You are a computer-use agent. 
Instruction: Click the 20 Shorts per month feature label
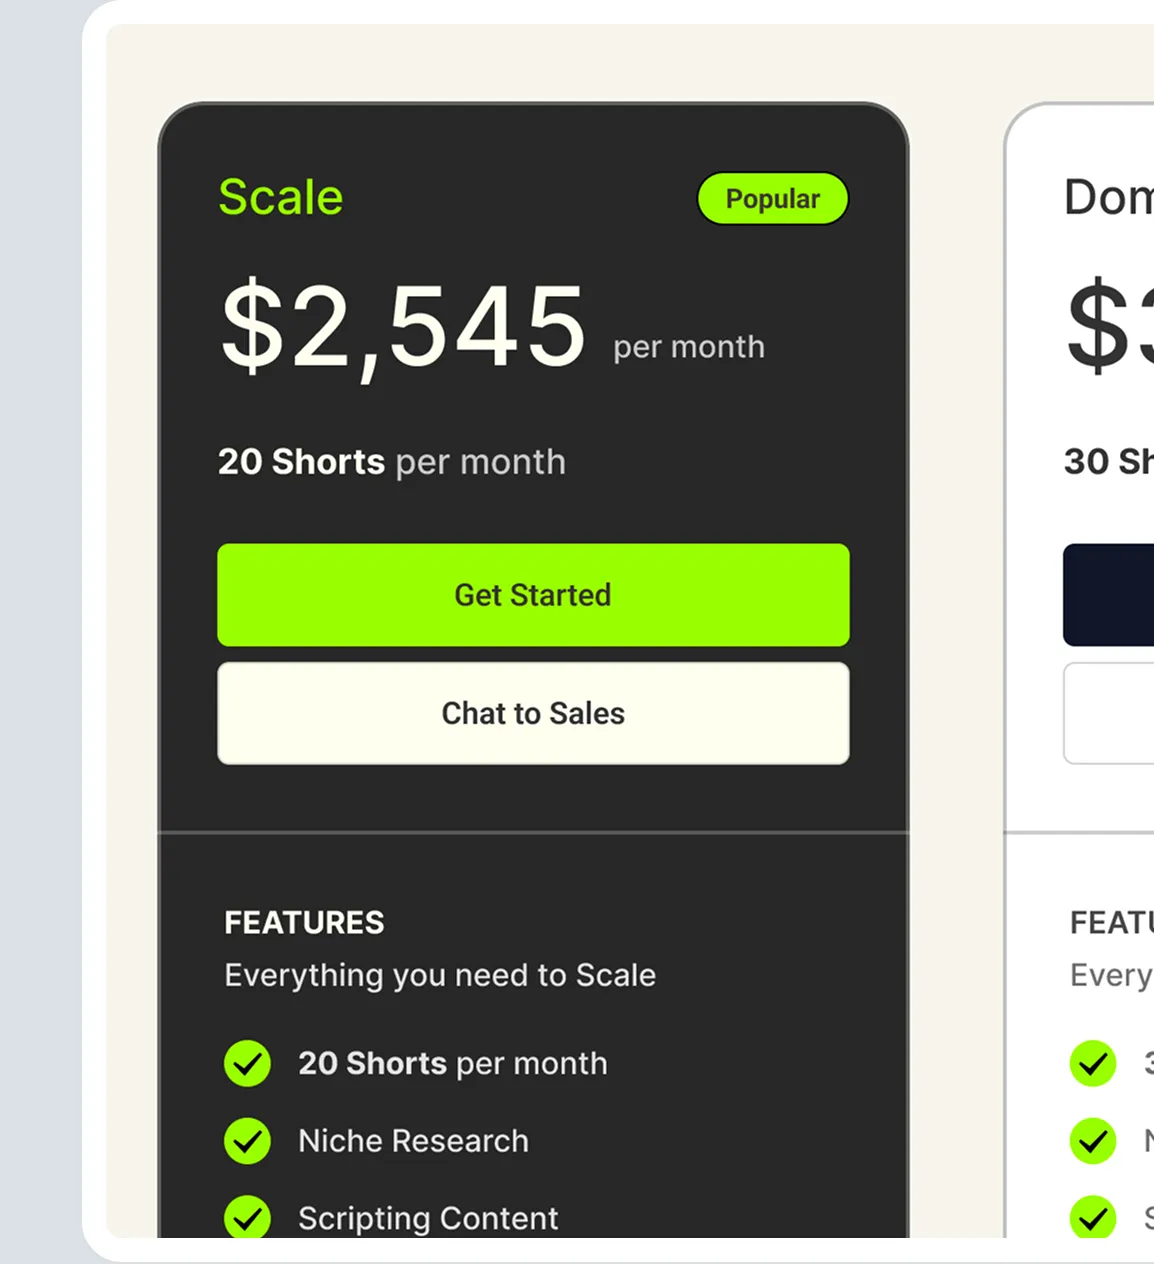click(x=453, y=1063)
